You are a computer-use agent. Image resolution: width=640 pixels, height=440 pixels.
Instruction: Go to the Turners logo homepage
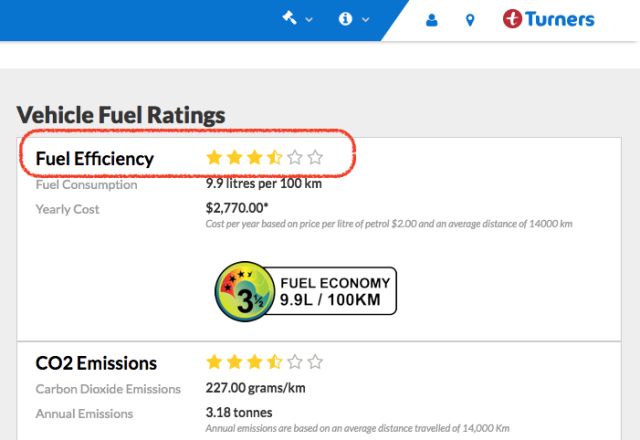click(548, 19)
